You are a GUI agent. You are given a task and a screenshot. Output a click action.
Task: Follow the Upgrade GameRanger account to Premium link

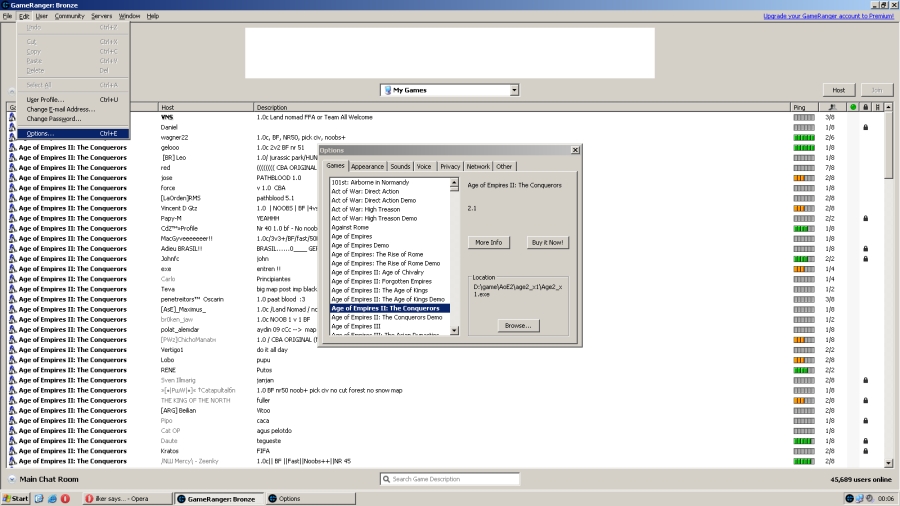tap(828, 16)
